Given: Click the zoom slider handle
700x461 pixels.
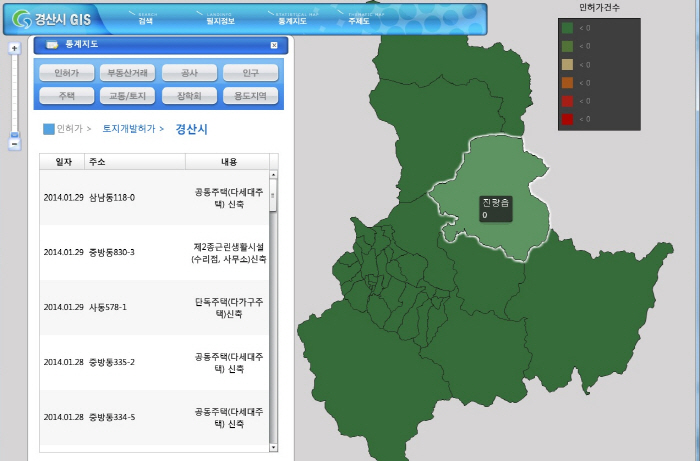Looking at the screenshot, I should click(x=14, y=135).
